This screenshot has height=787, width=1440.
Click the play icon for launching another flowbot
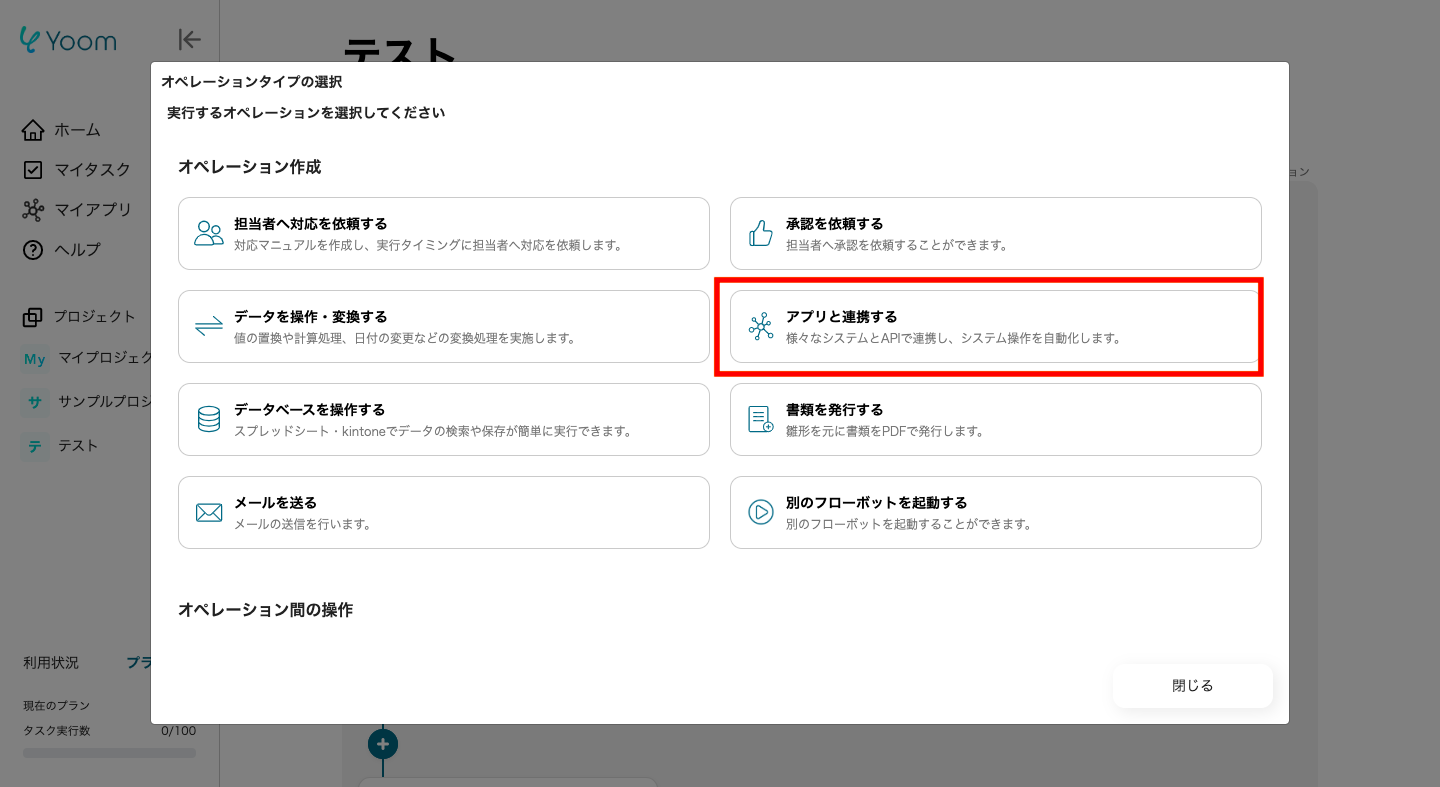click(x=761, y=512)
